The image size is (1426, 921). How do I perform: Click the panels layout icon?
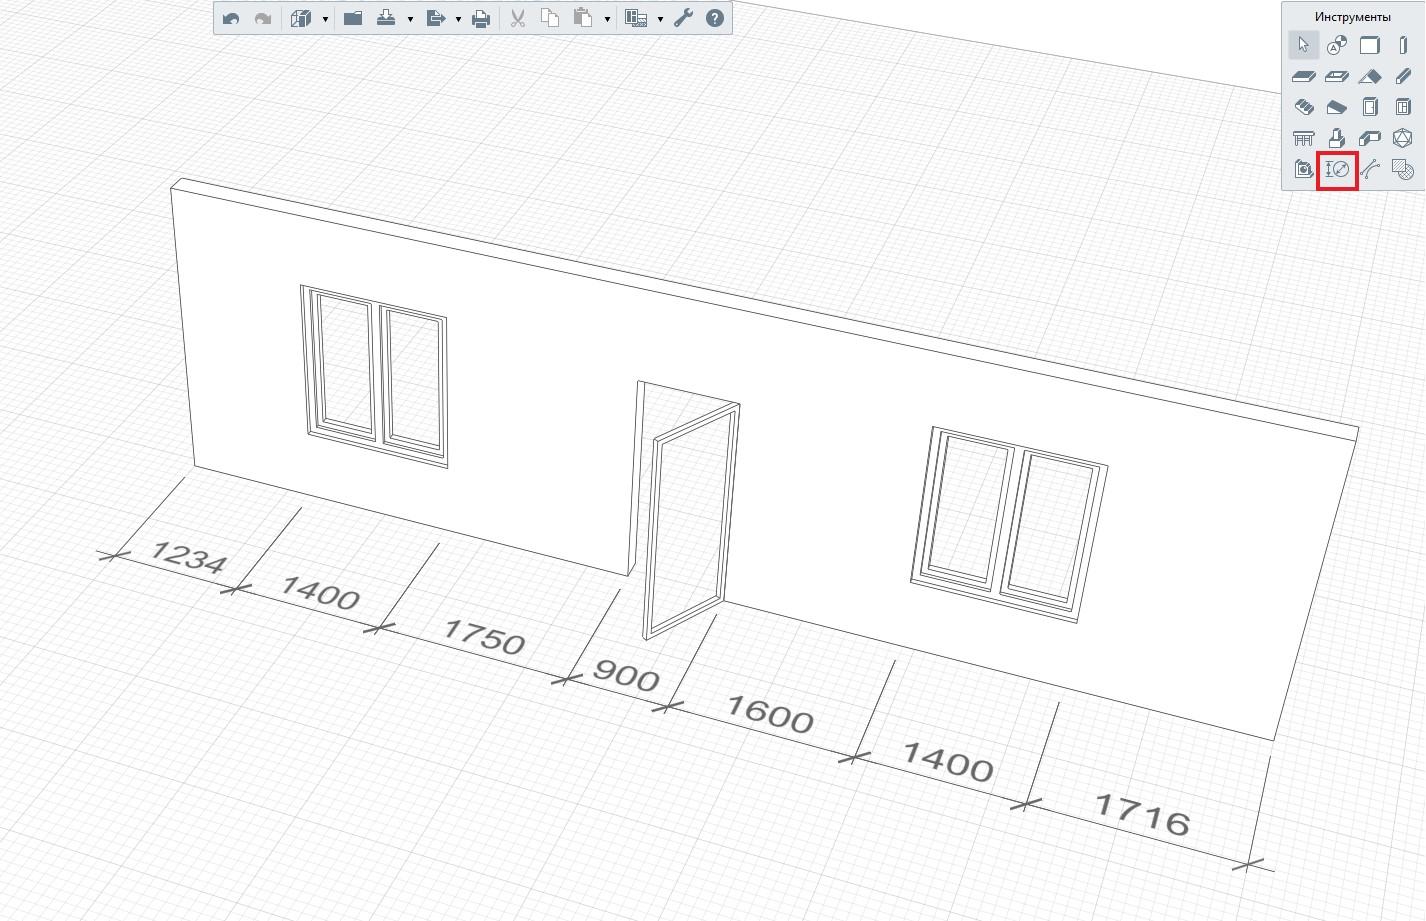click(636, 18)
